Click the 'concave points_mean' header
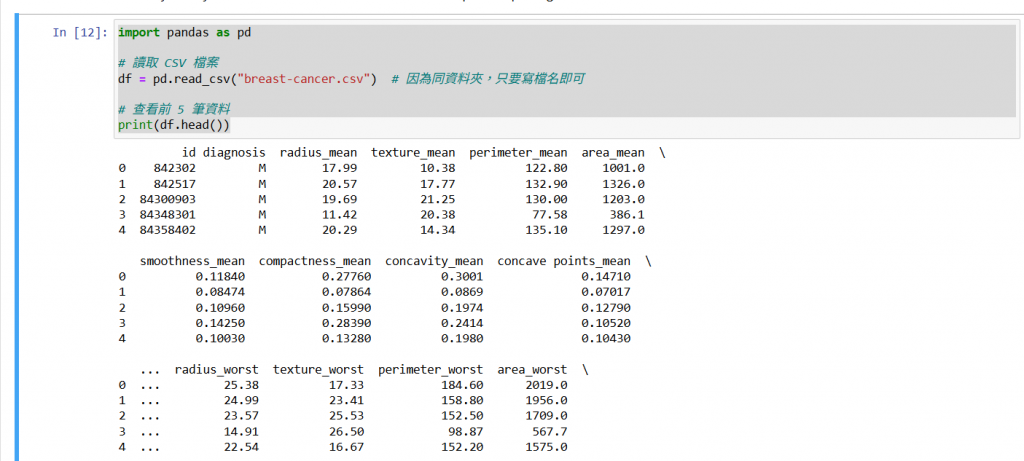 click(564, 261)
